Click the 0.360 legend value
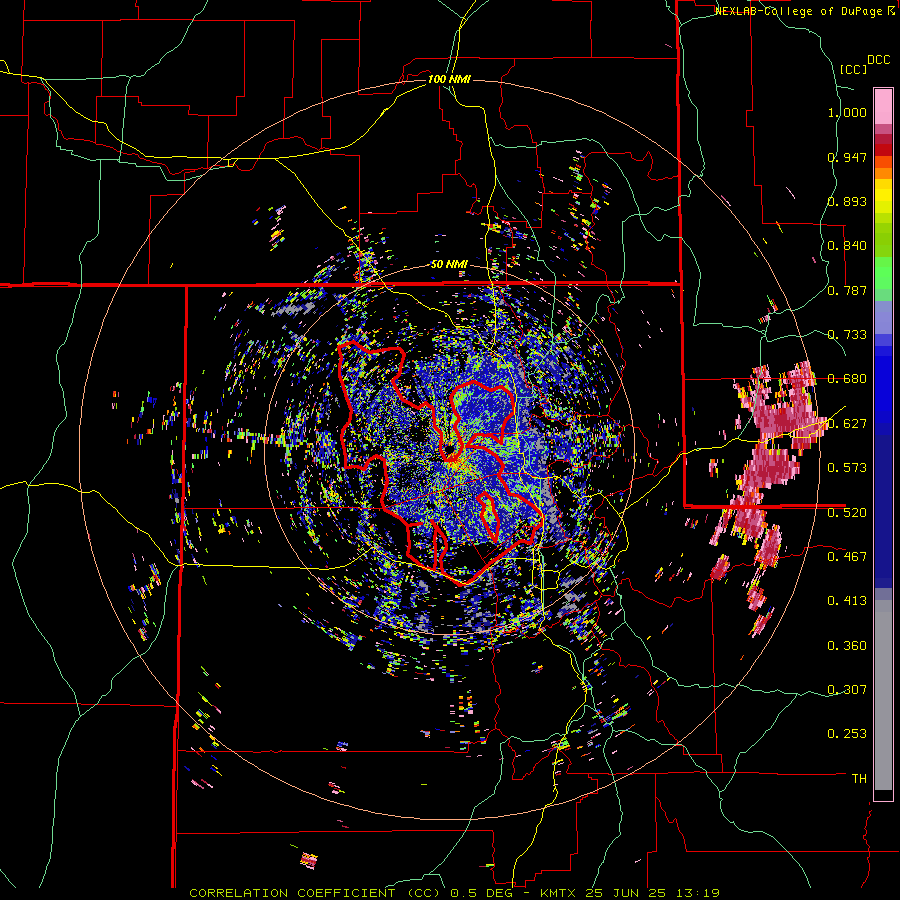 pos(847,646)
